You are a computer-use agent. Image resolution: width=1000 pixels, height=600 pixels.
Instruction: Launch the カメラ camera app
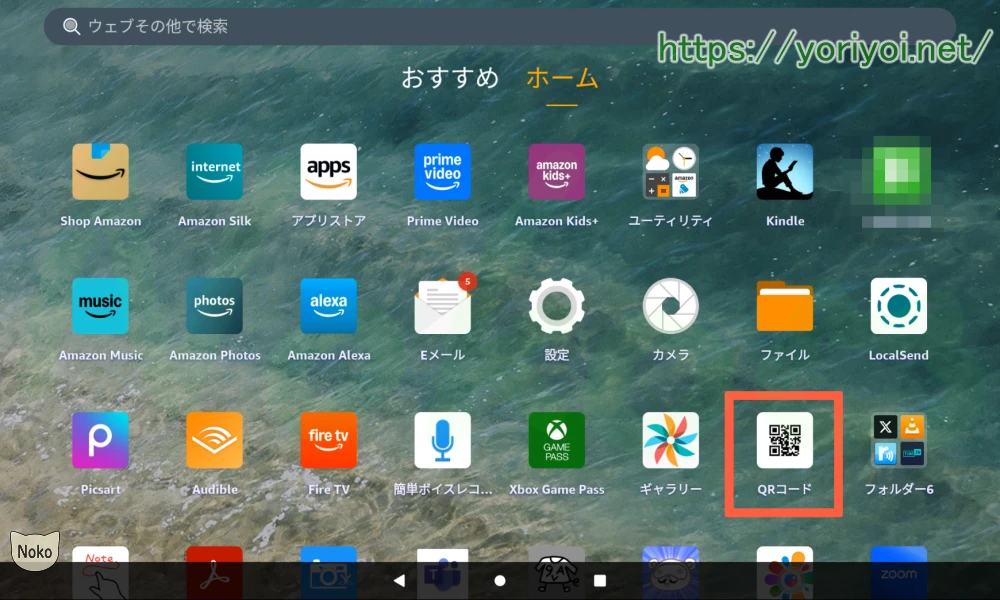coord(670,306)
